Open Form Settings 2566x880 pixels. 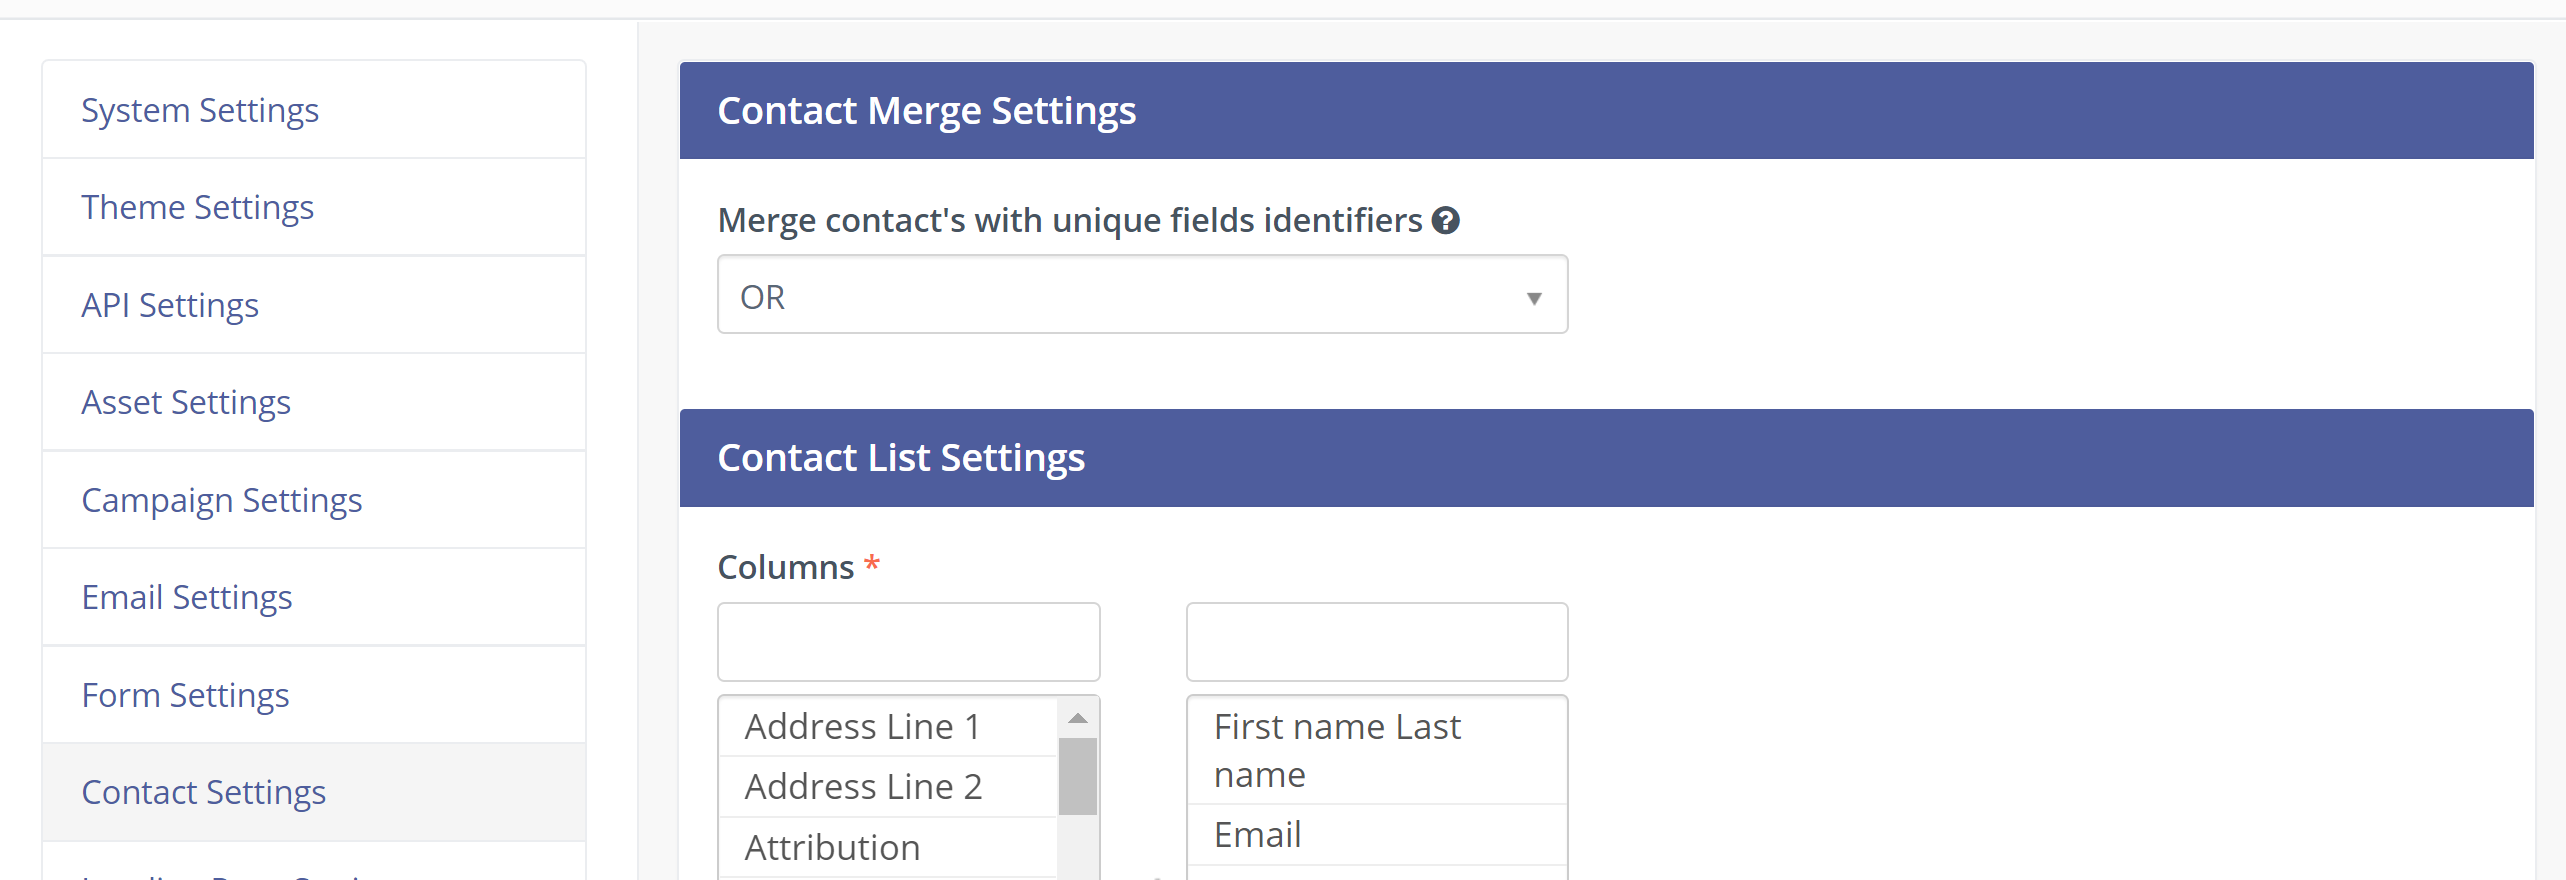click(184, 694)
